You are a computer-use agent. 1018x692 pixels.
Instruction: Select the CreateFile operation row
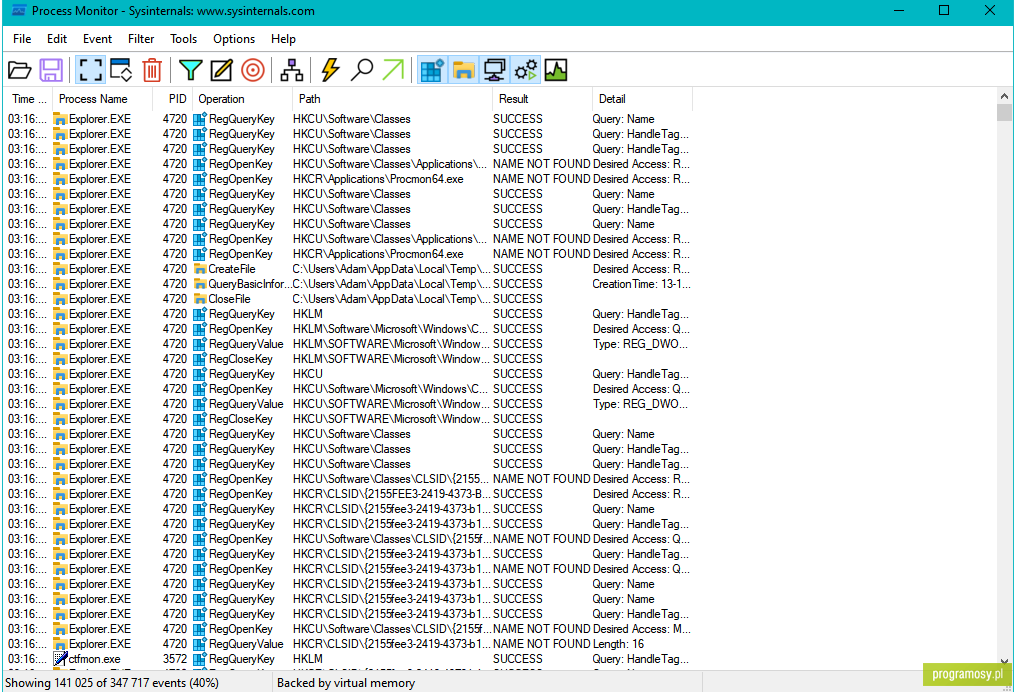click(x=349, y=269)
